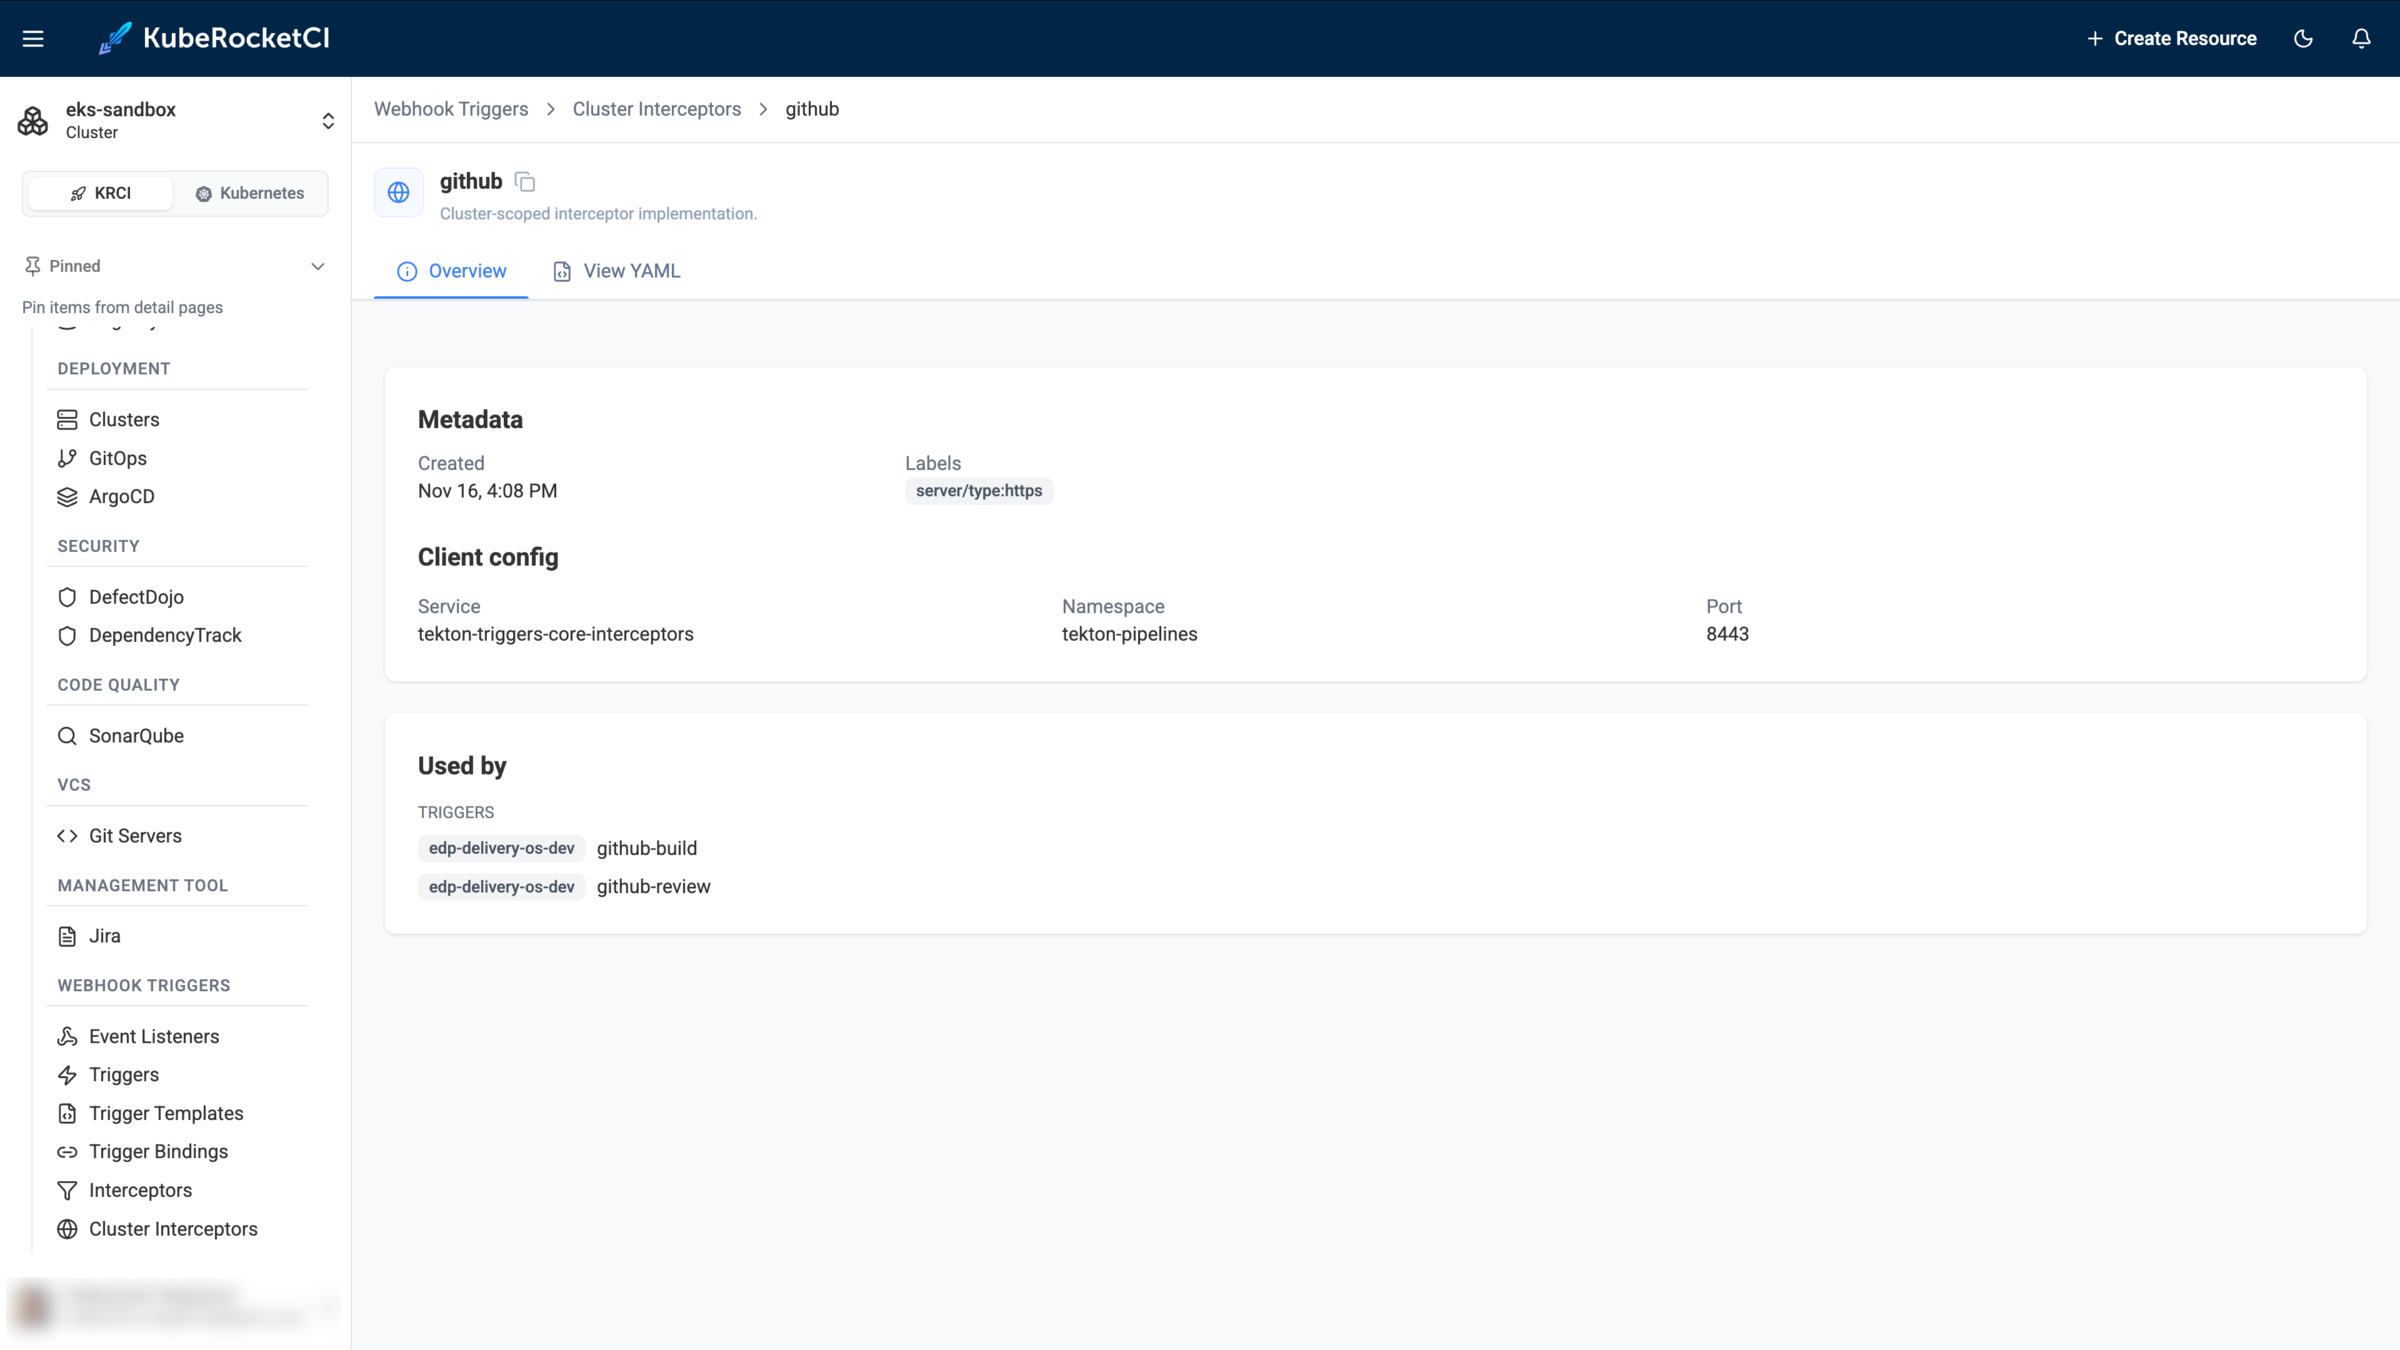Click the Jira document icon
Viewport: 2400px width, 1350px height.
tap(67, 936)
